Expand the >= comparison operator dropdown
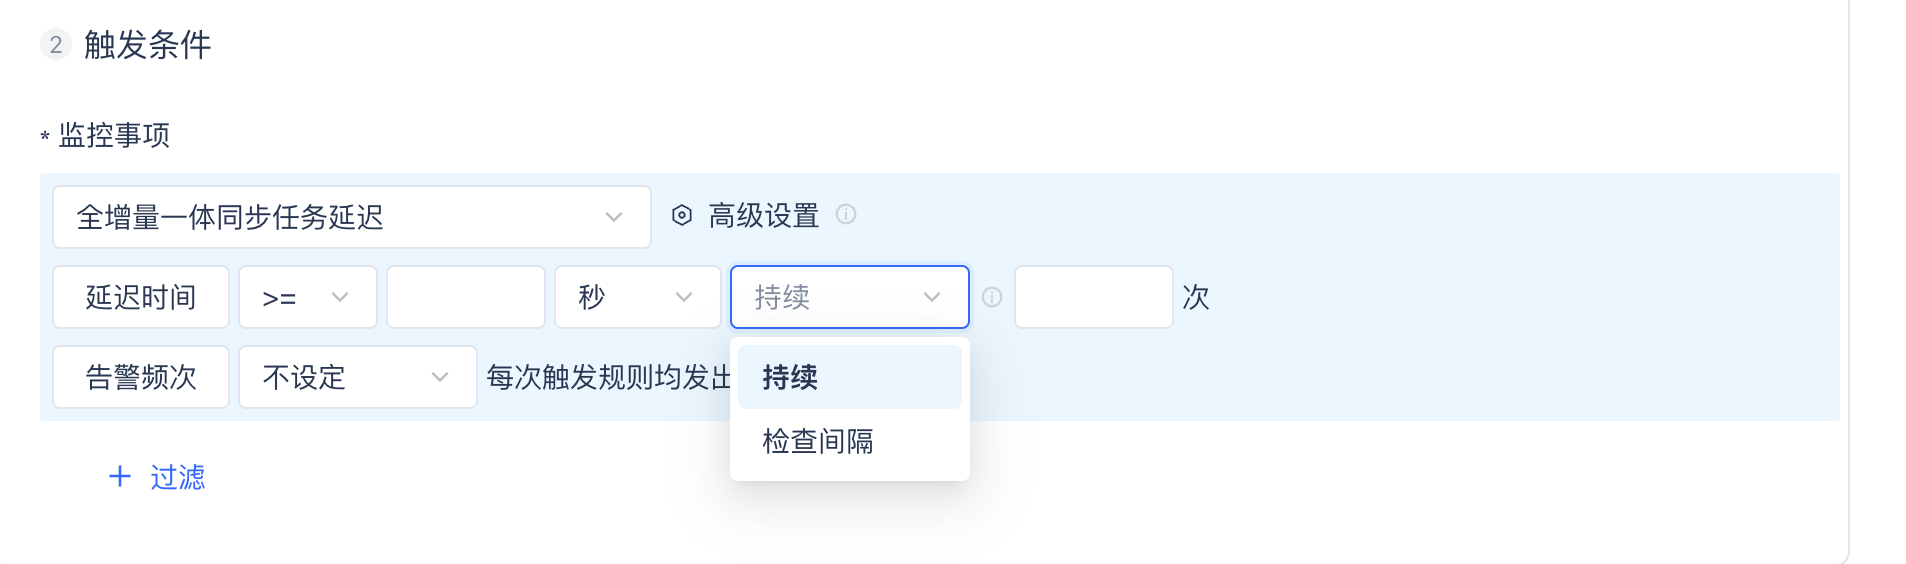The image size is (1906, 564). tap(307, 297)
